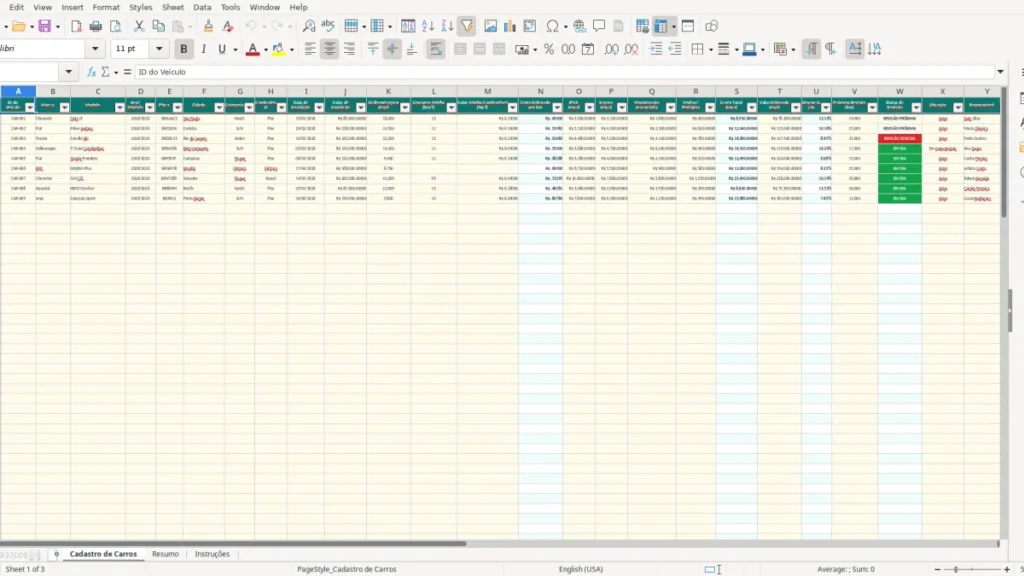Toggle print preview
This screenshot has width=1024, height=576.
point(116,26)
